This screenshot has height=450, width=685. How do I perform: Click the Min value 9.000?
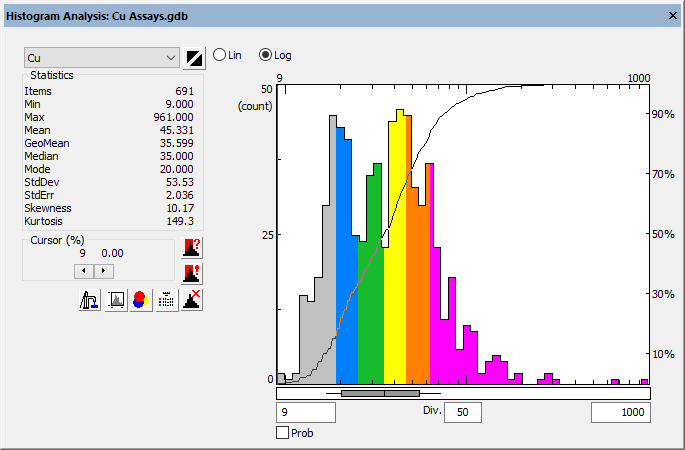pos(180,104)
